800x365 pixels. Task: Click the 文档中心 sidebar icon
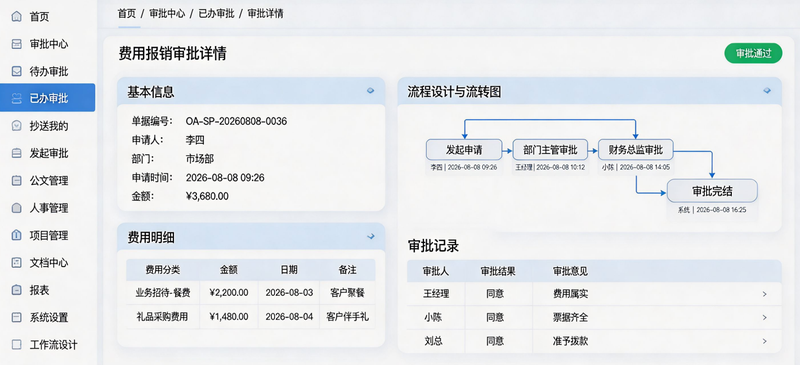click(x=16, y=263)
